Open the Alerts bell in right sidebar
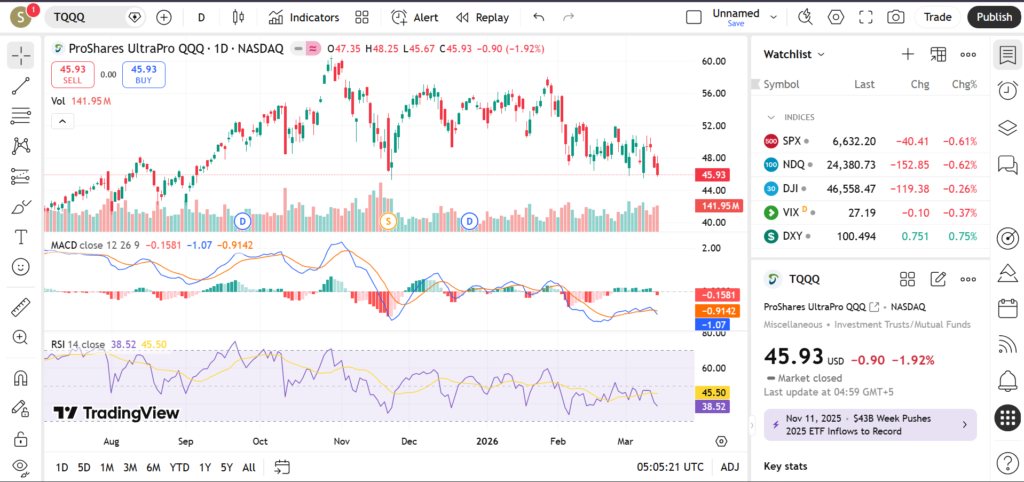 click(x=1007, y=381)
